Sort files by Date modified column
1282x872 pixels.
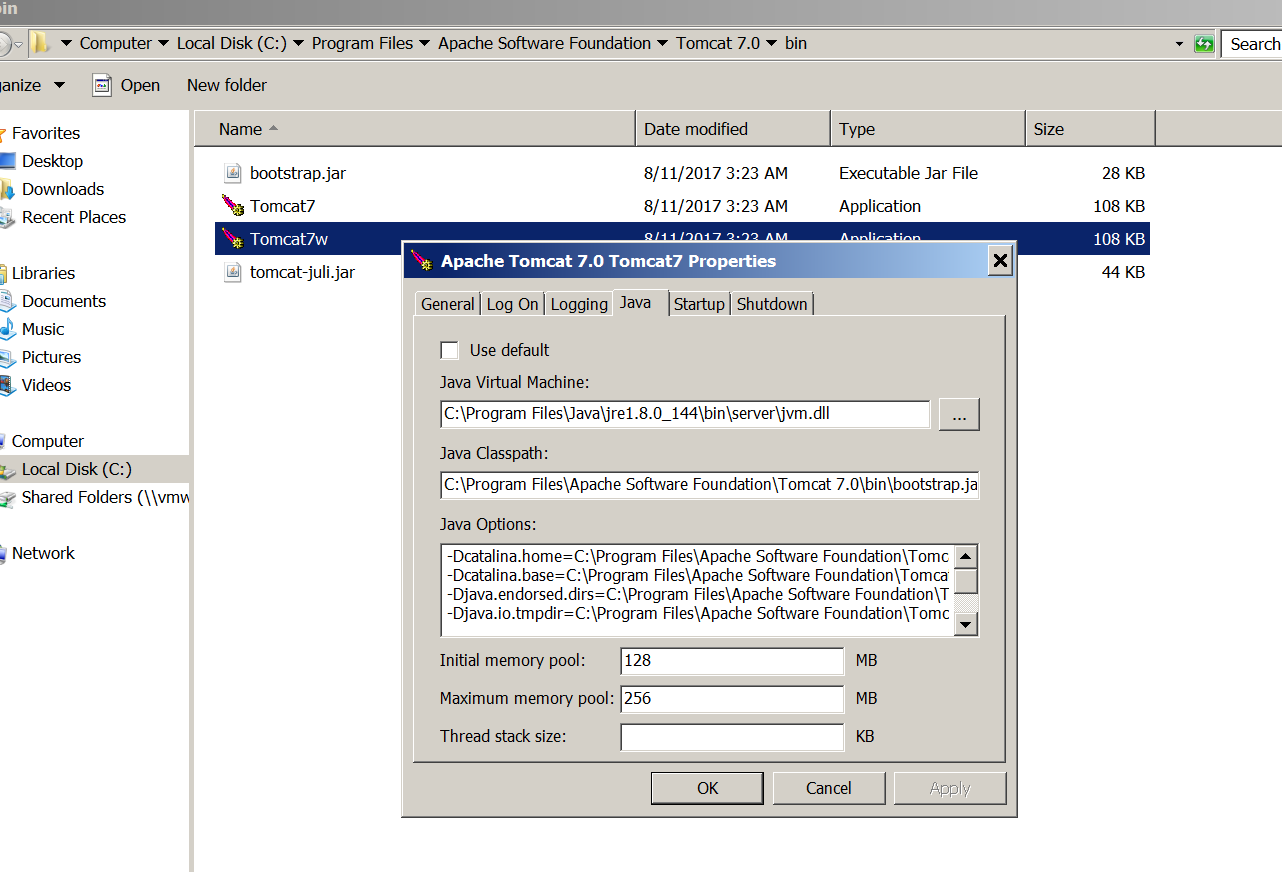pyautogui.click(x=696, y=129)
